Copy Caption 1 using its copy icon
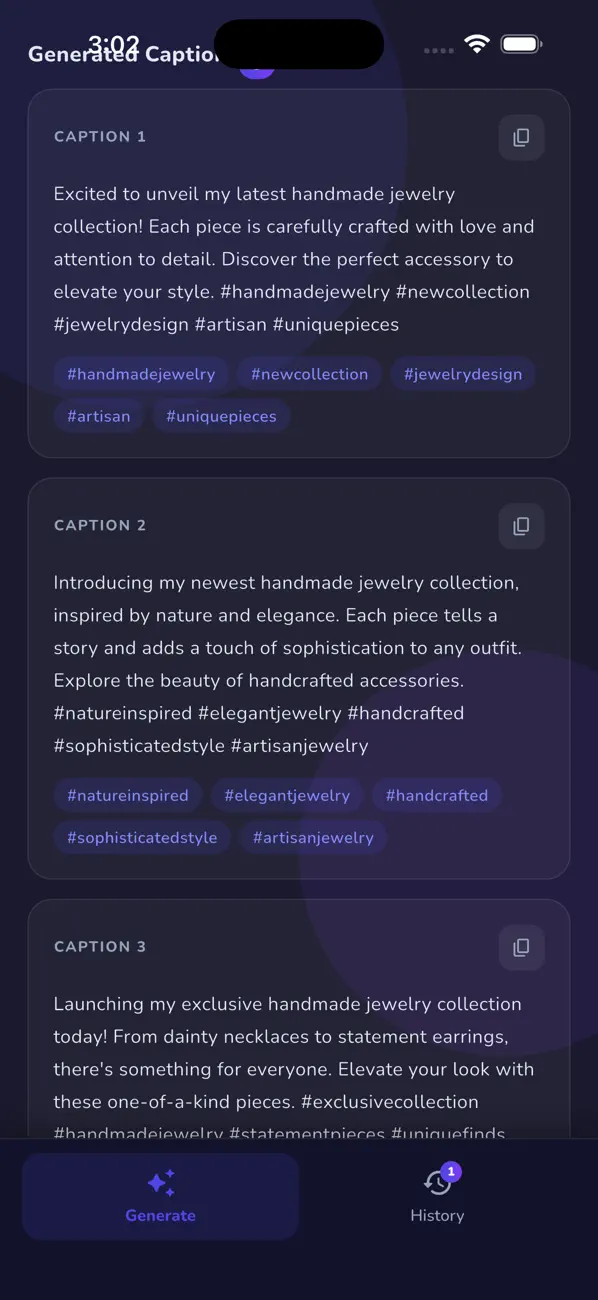598x1300 pixels. 521,137
